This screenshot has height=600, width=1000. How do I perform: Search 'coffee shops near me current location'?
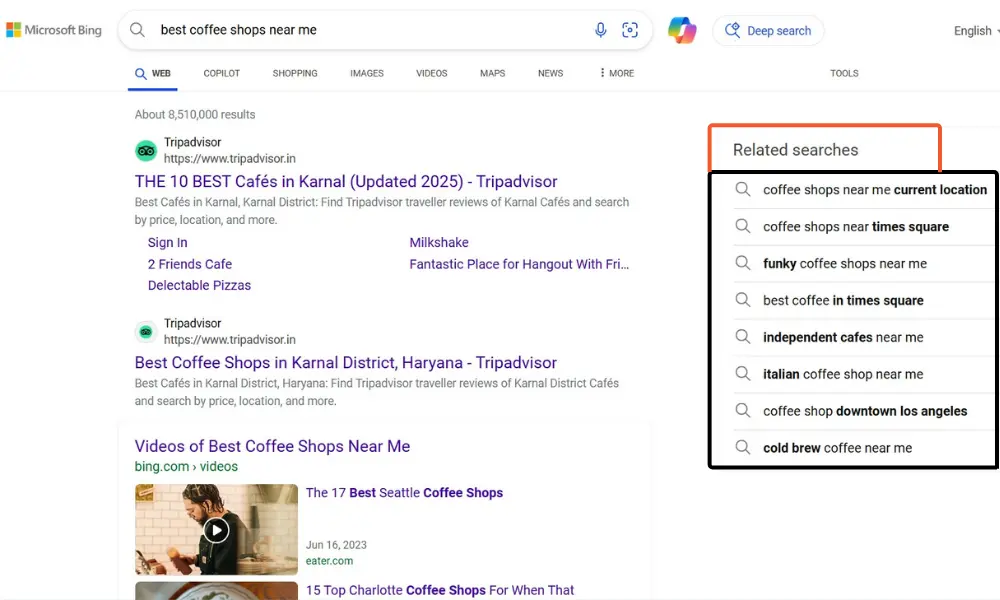[875, 189]
